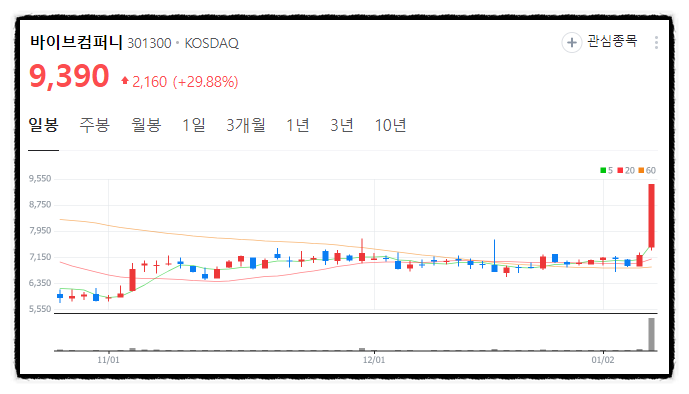This screenshot has width=689, height=394.
Task: Select the 3개월 period tab
Action: [x=246, y=125]
